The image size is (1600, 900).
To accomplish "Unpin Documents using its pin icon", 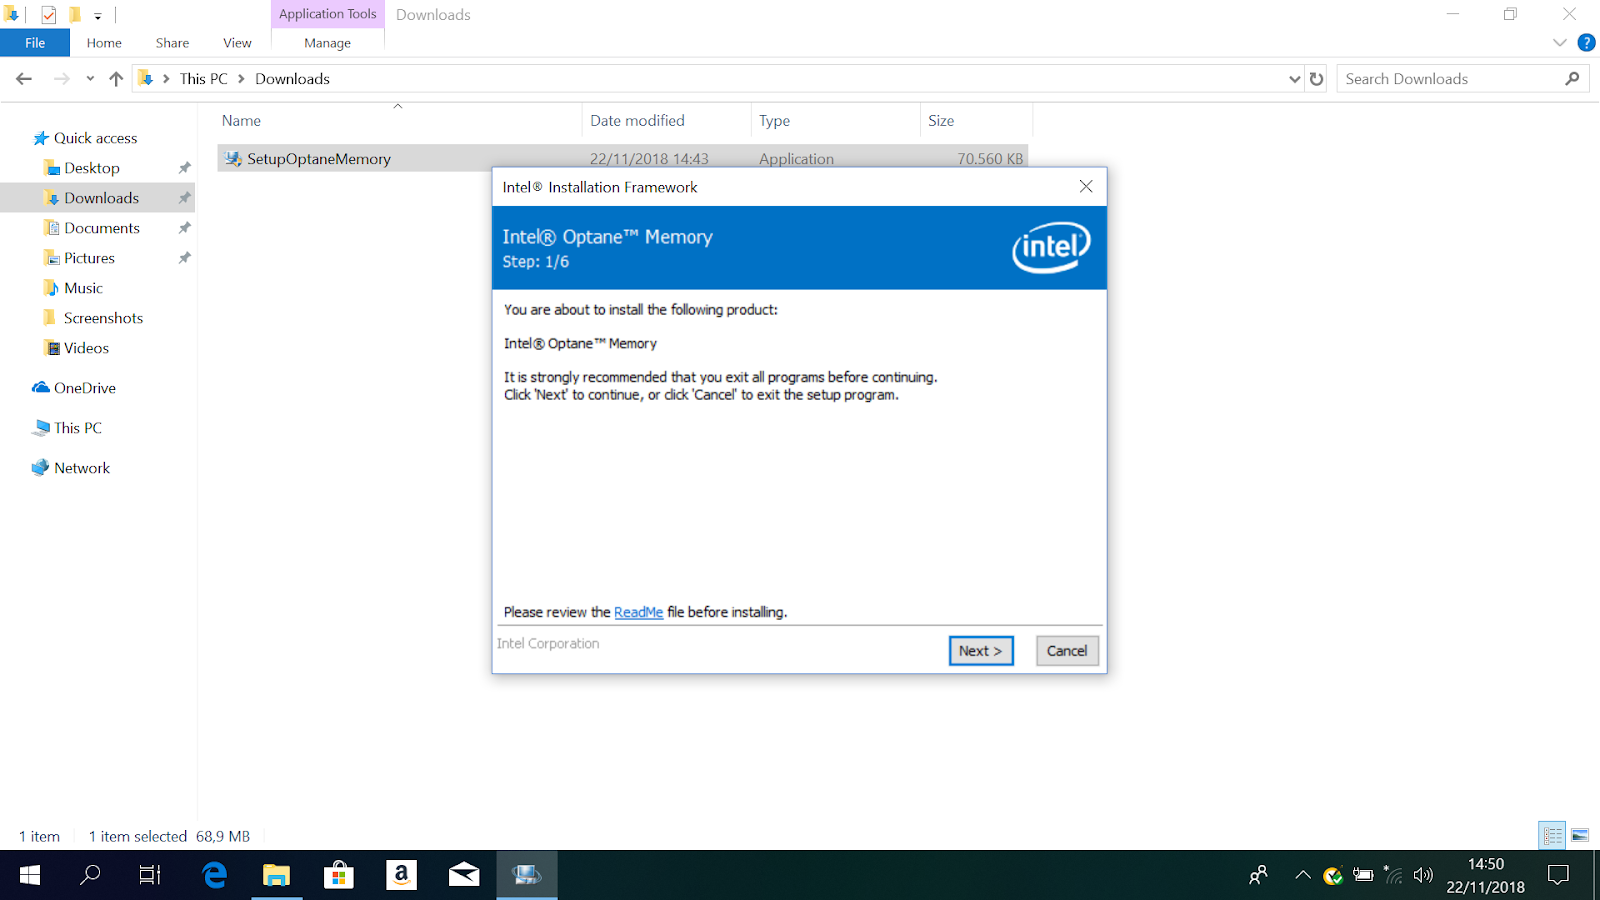I will coord(184,228).
